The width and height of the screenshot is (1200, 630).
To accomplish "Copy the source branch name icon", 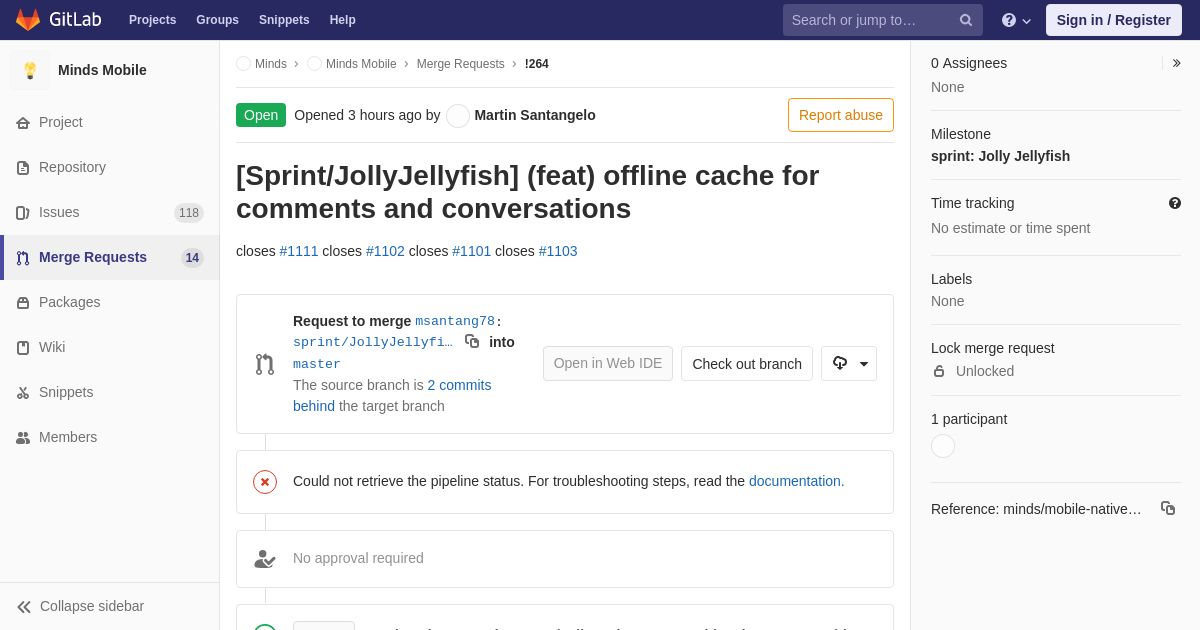I will (x=472, y=341).
